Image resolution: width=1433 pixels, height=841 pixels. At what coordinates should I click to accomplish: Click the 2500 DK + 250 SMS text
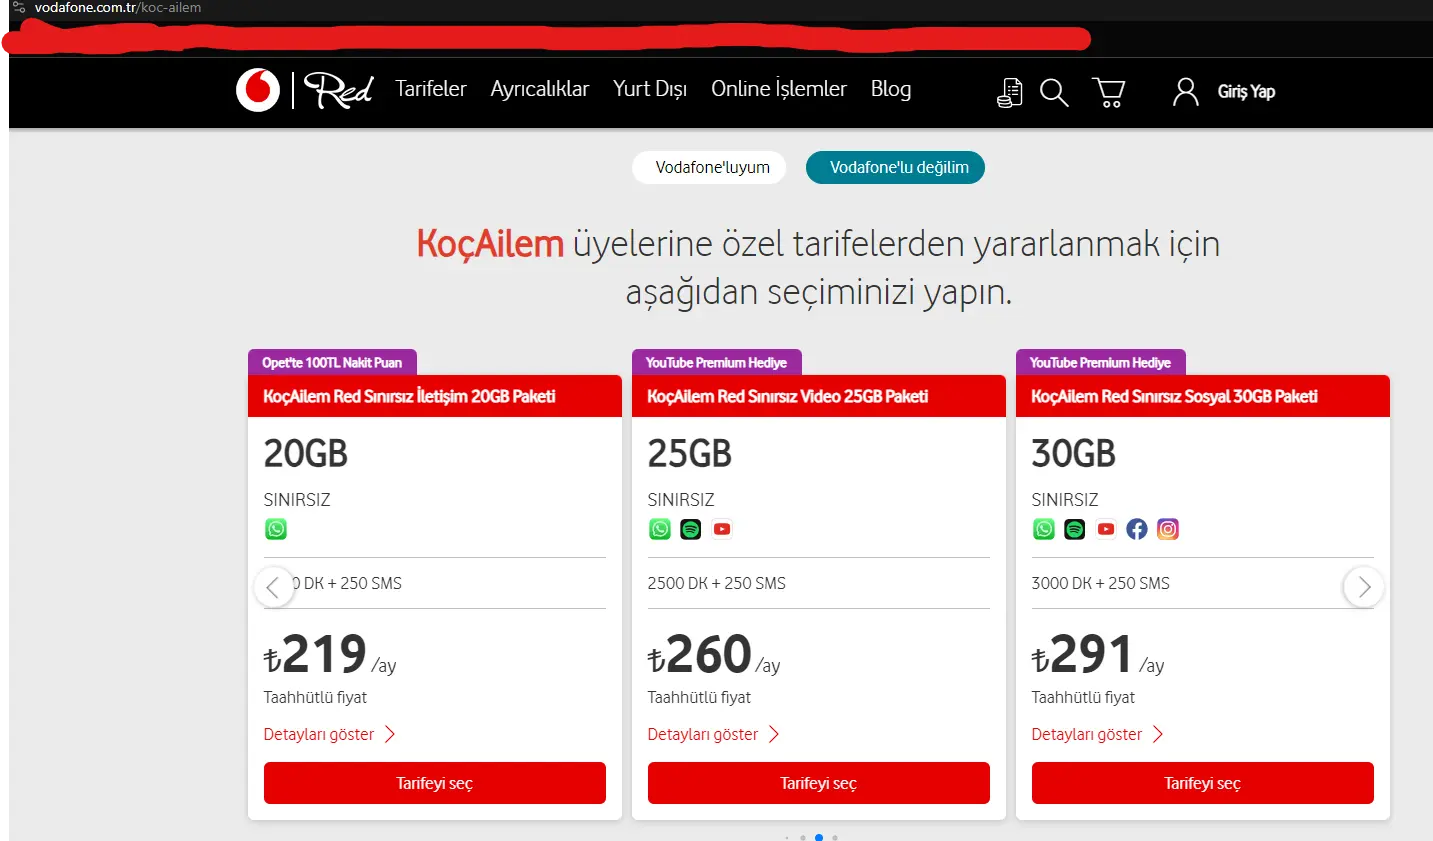[717, 583]
